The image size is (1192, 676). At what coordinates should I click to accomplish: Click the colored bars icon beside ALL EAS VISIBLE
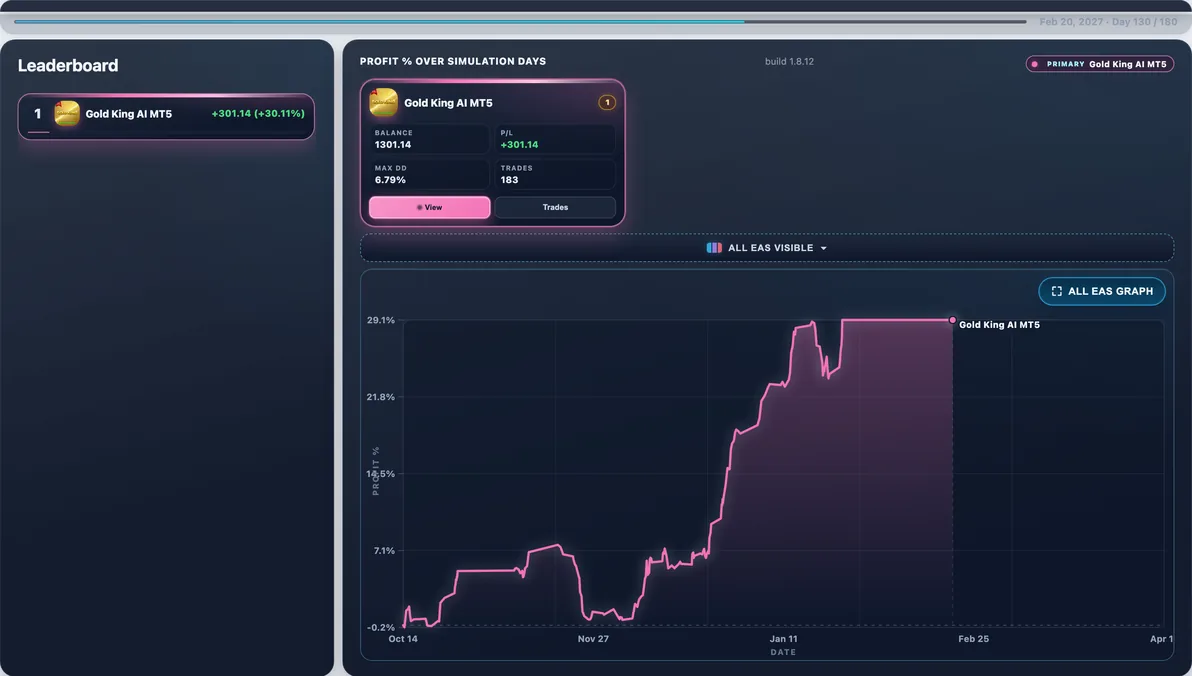[714, 248]
